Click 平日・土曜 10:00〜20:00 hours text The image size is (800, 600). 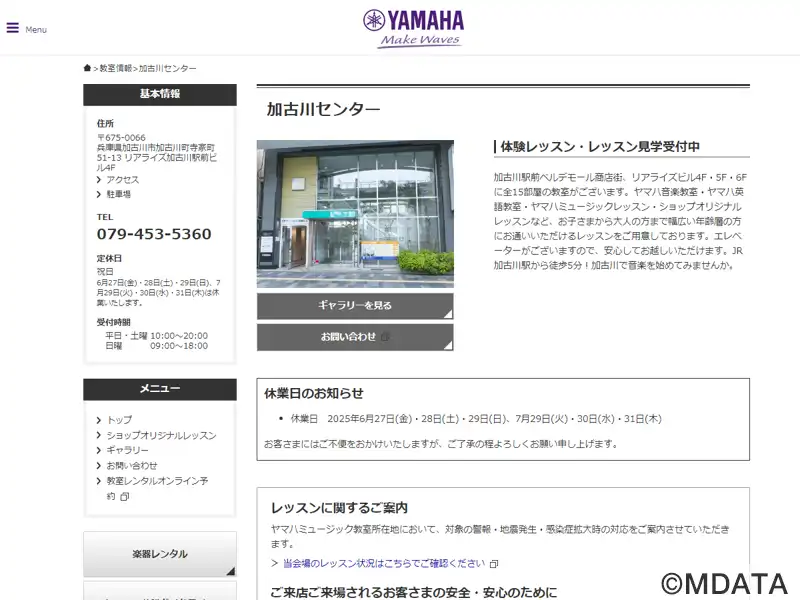click(x=157, y=336)
